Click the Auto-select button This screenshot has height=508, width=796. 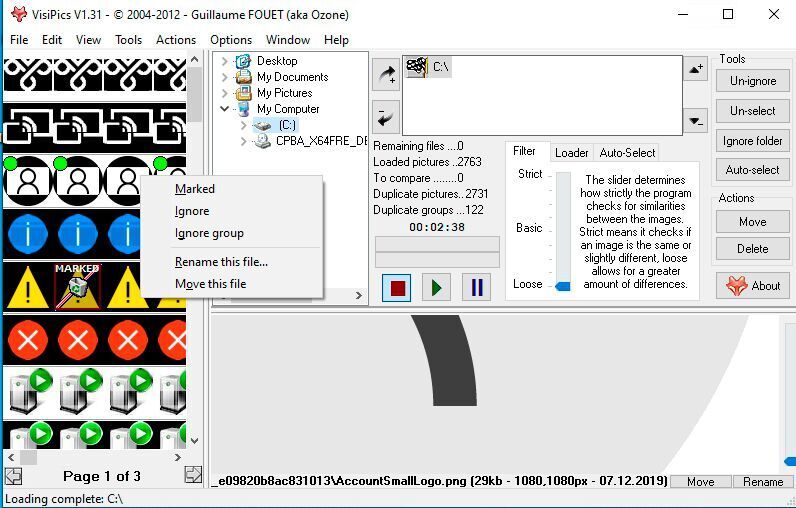tap(753, 170)
